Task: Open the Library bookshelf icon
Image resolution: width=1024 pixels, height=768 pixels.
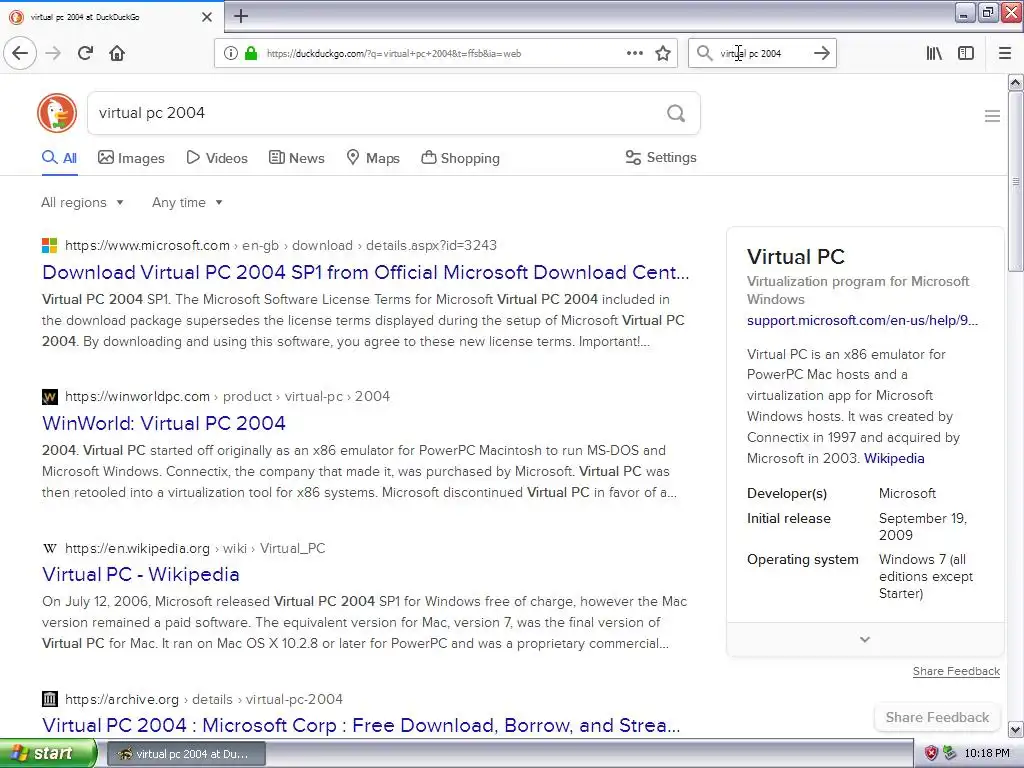Action: pos(934,53)
